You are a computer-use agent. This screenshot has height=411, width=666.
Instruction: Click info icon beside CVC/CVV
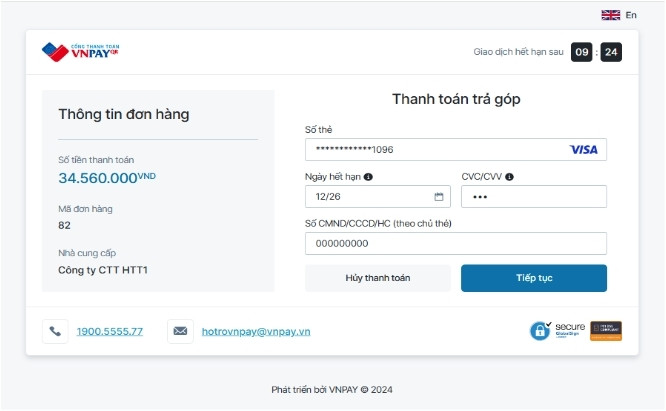click(510, 177)
